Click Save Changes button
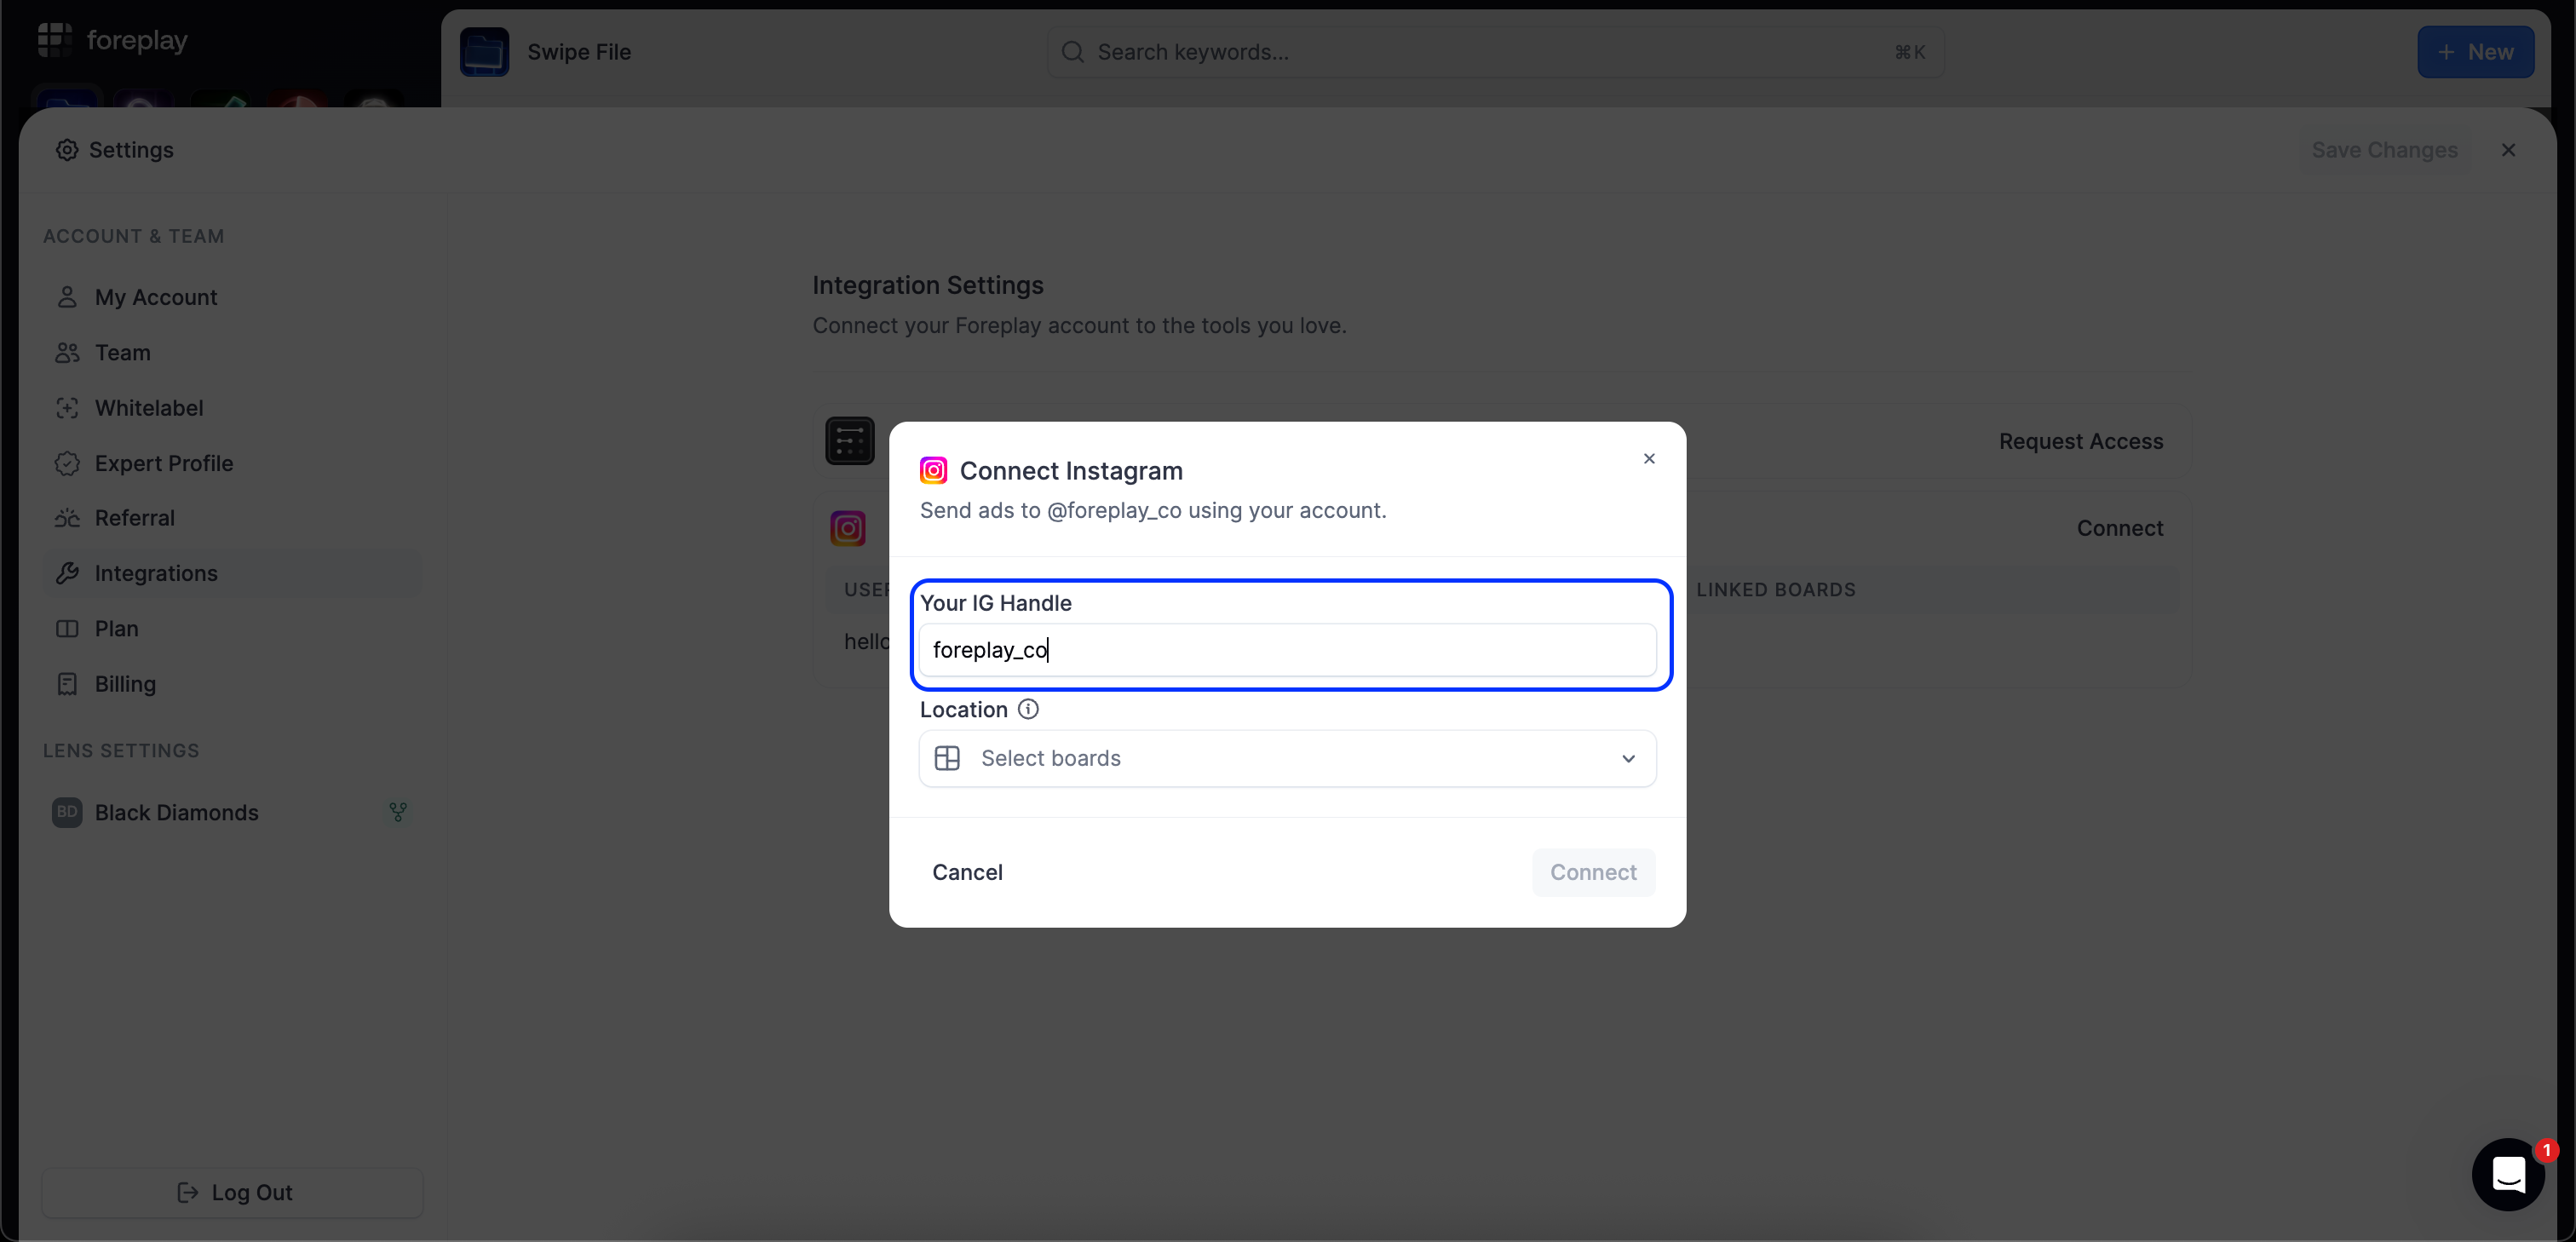Image resolution: width=2576 pixels, height=1242 pixels. [2384, 150]
